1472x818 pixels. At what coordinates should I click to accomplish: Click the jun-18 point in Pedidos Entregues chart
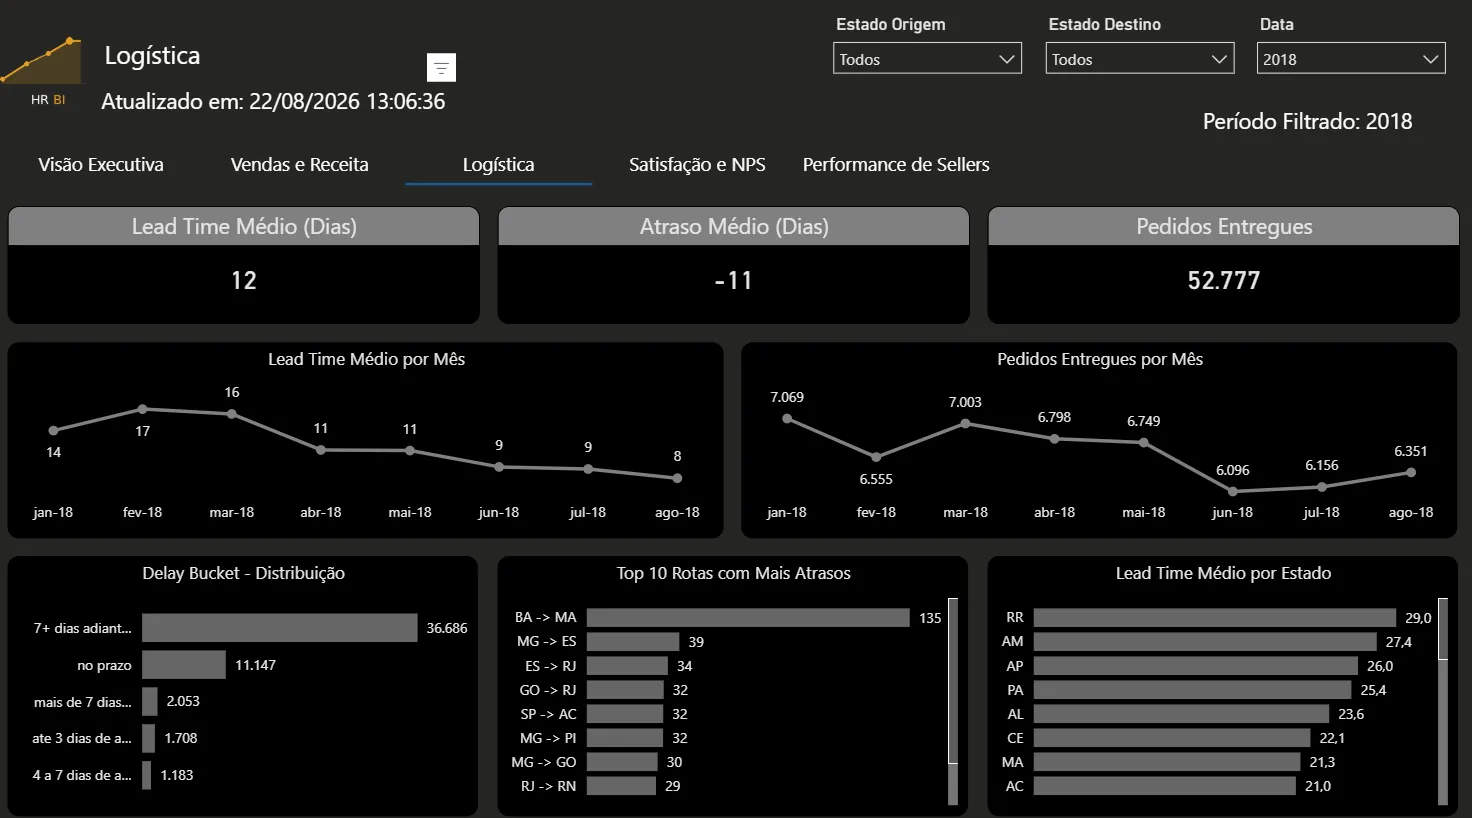1232,492
